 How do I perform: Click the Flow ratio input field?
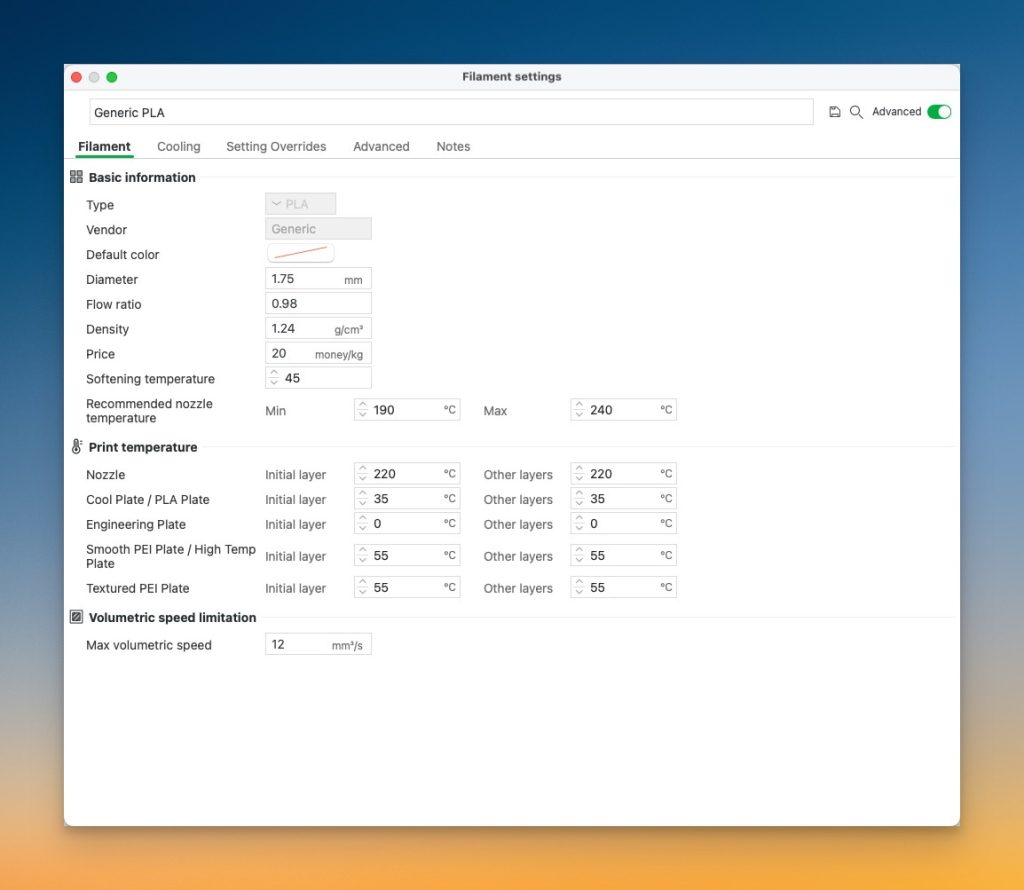(318, 303)
